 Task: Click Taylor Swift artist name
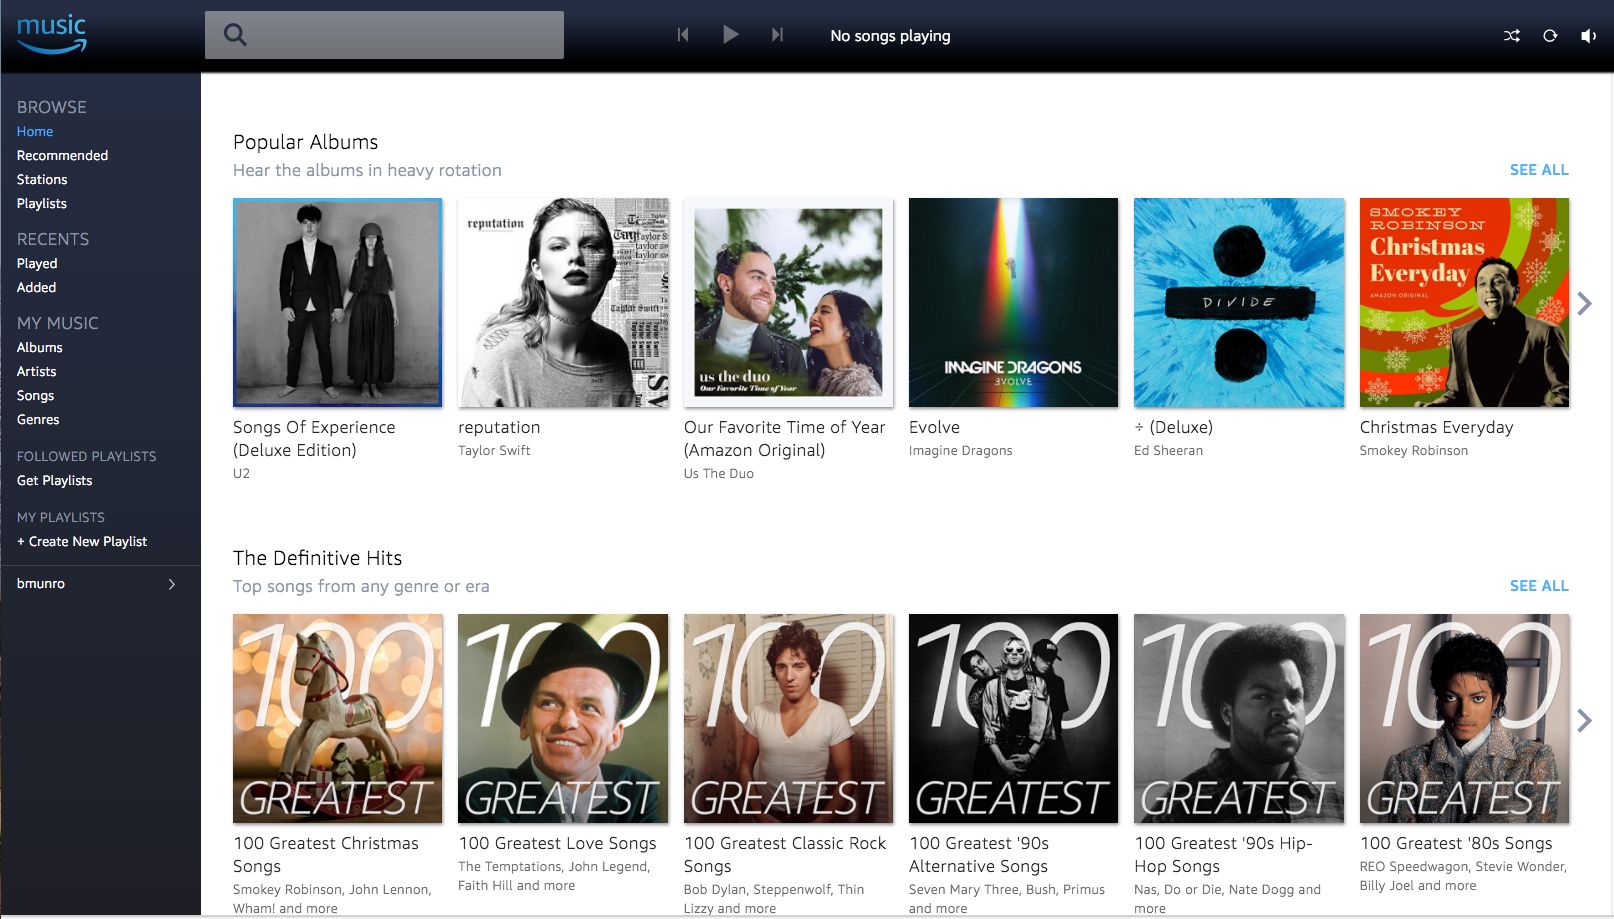[x=494, y=451]
